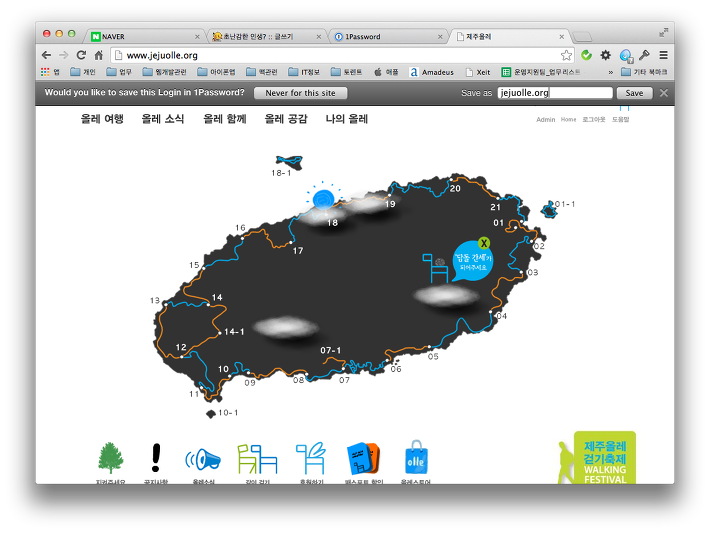Open the 아이폰앱 bookmarks folder
Image resolution: width=710 pixels, height=533 pixels.
[216, 72]
